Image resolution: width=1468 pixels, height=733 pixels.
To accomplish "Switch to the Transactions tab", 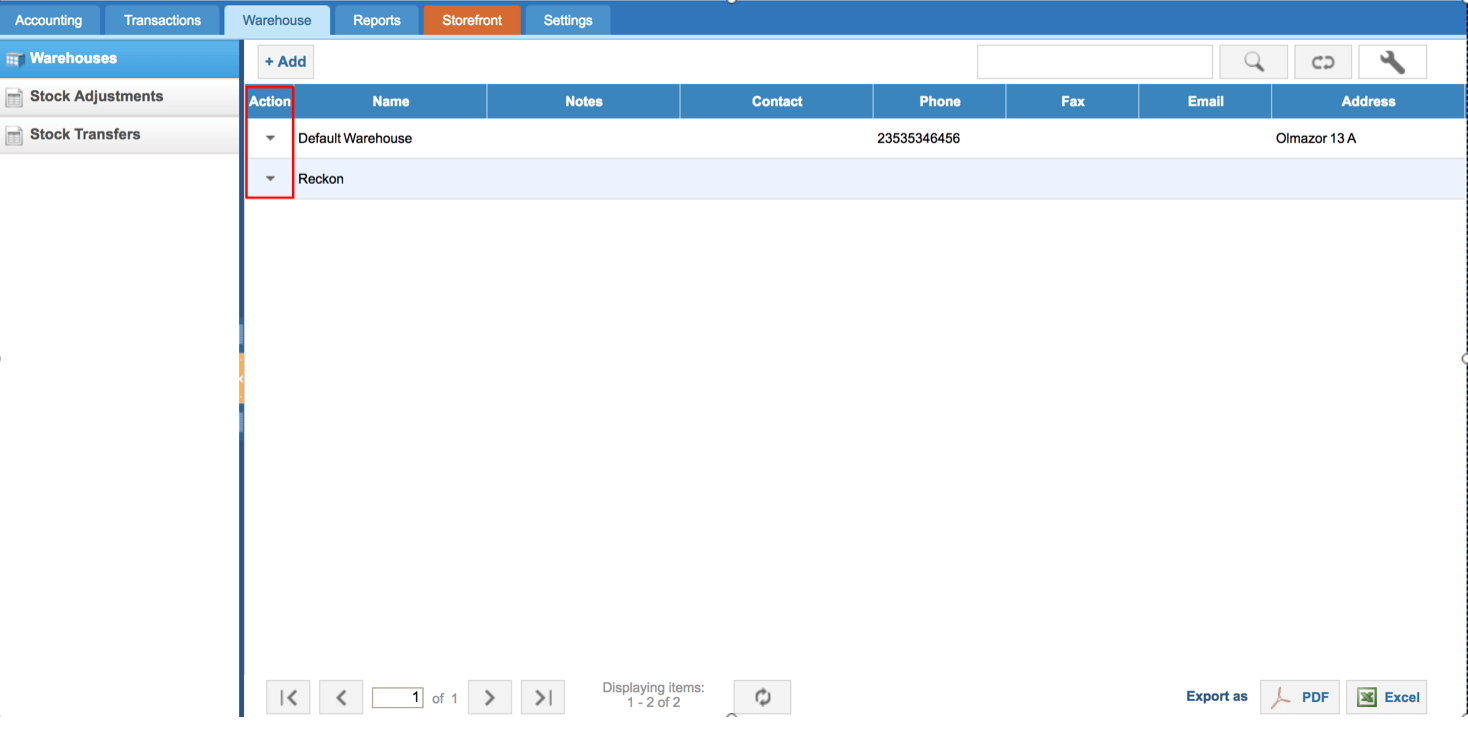I will (162, 20).
